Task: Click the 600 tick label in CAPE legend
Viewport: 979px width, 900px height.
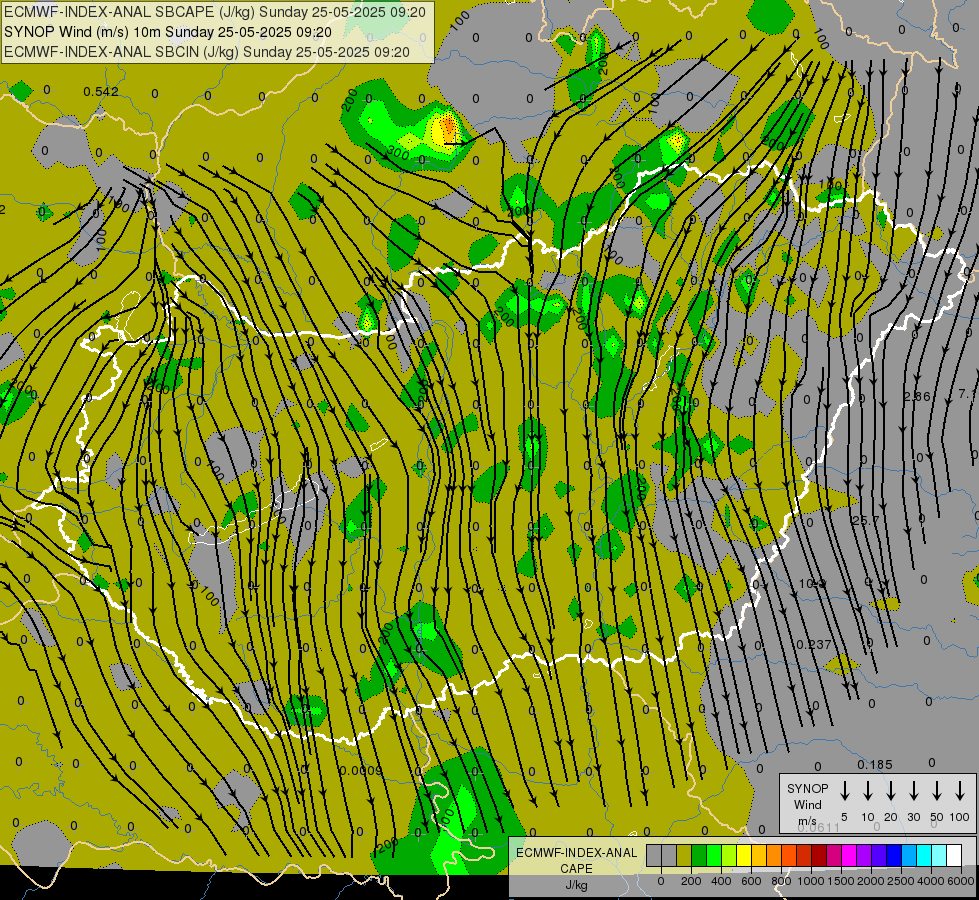Action: (751, 881)
